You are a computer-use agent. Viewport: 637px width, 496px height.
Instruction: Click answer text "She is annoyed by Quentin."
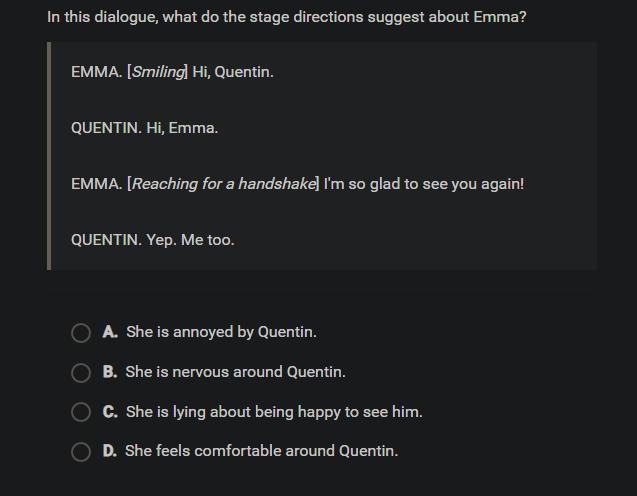click(221, 332)
